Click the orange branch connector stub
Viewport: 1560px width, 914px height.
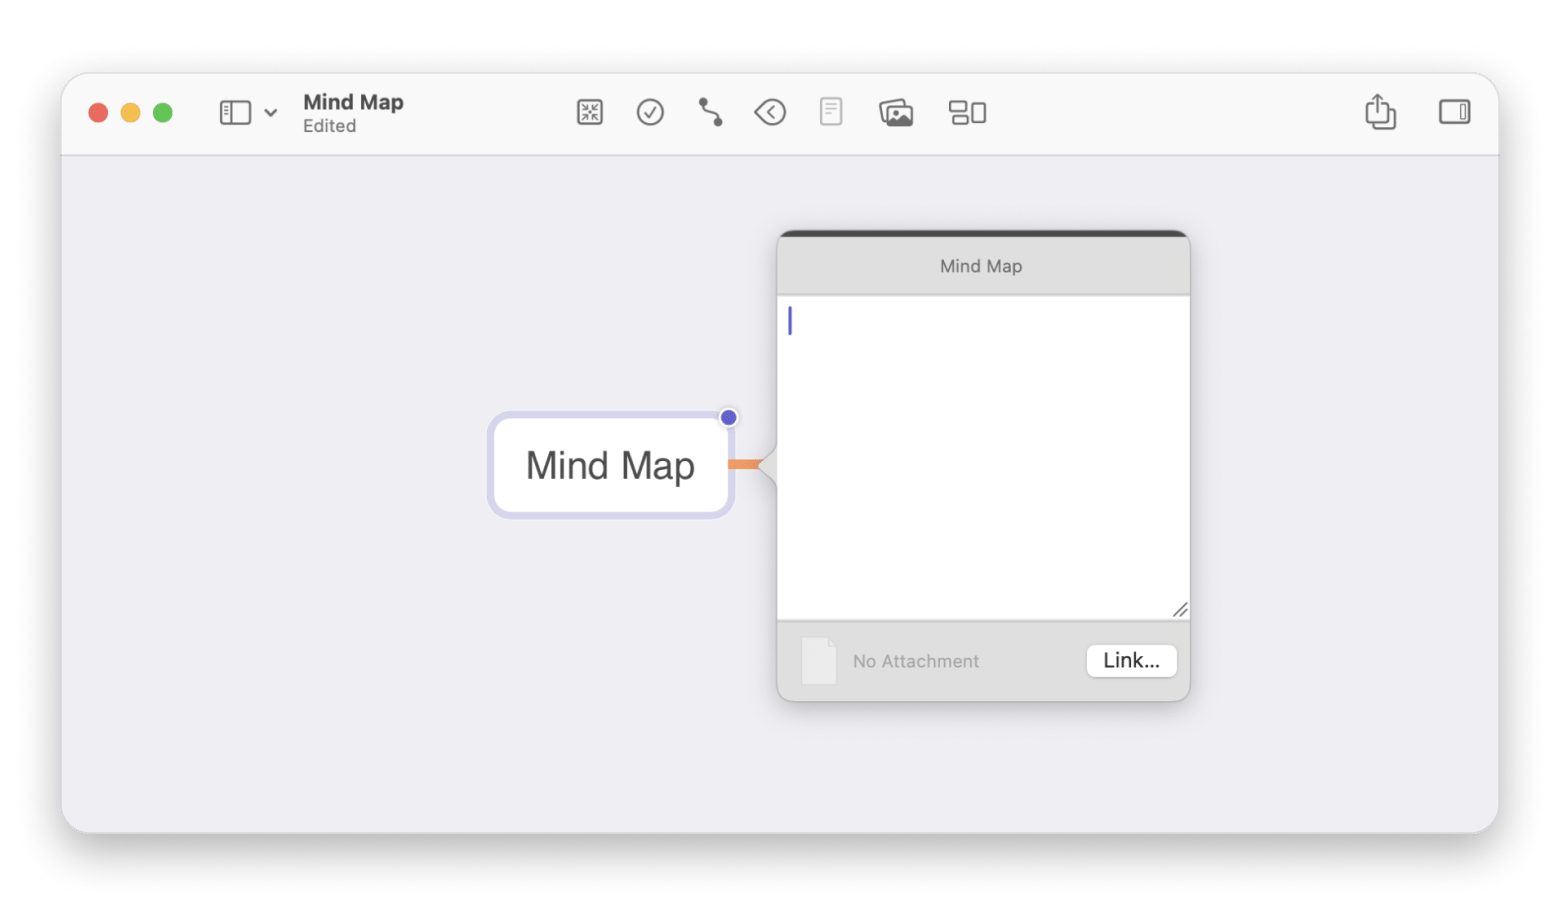744,464
